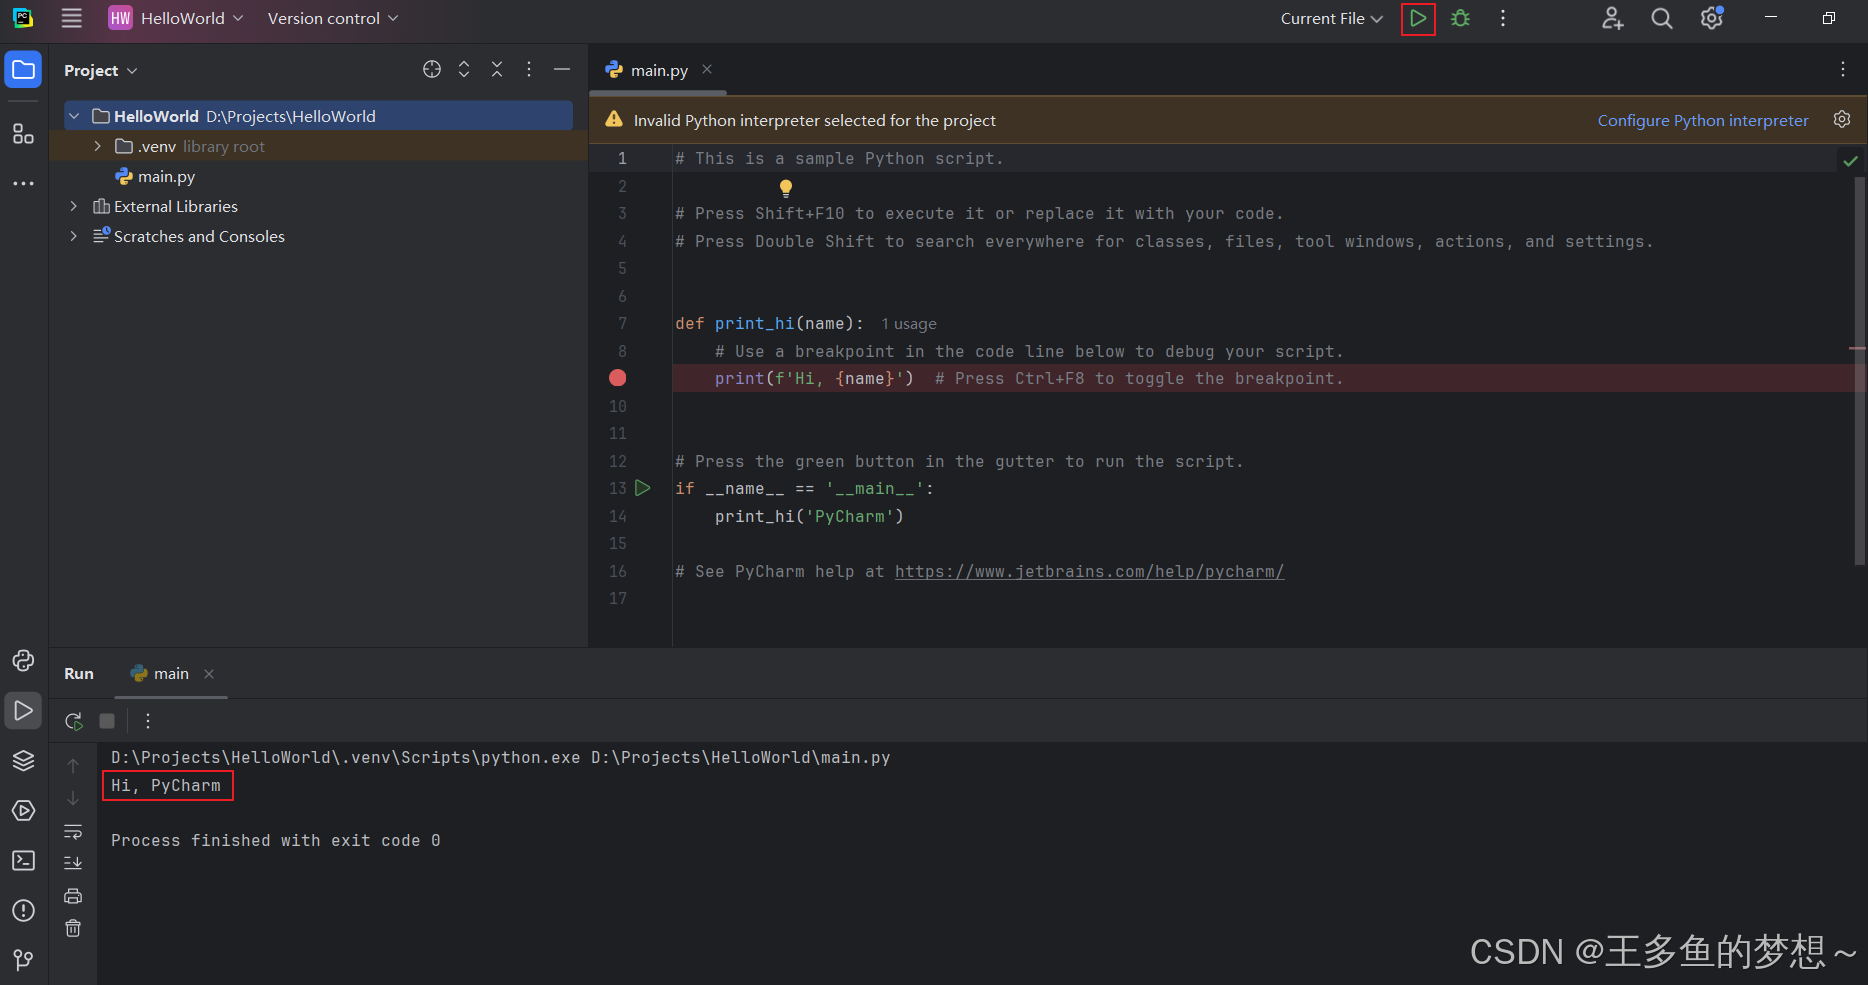
Task: Click 'Process finished with exit code 0' text
Action: tap(276, 841)
